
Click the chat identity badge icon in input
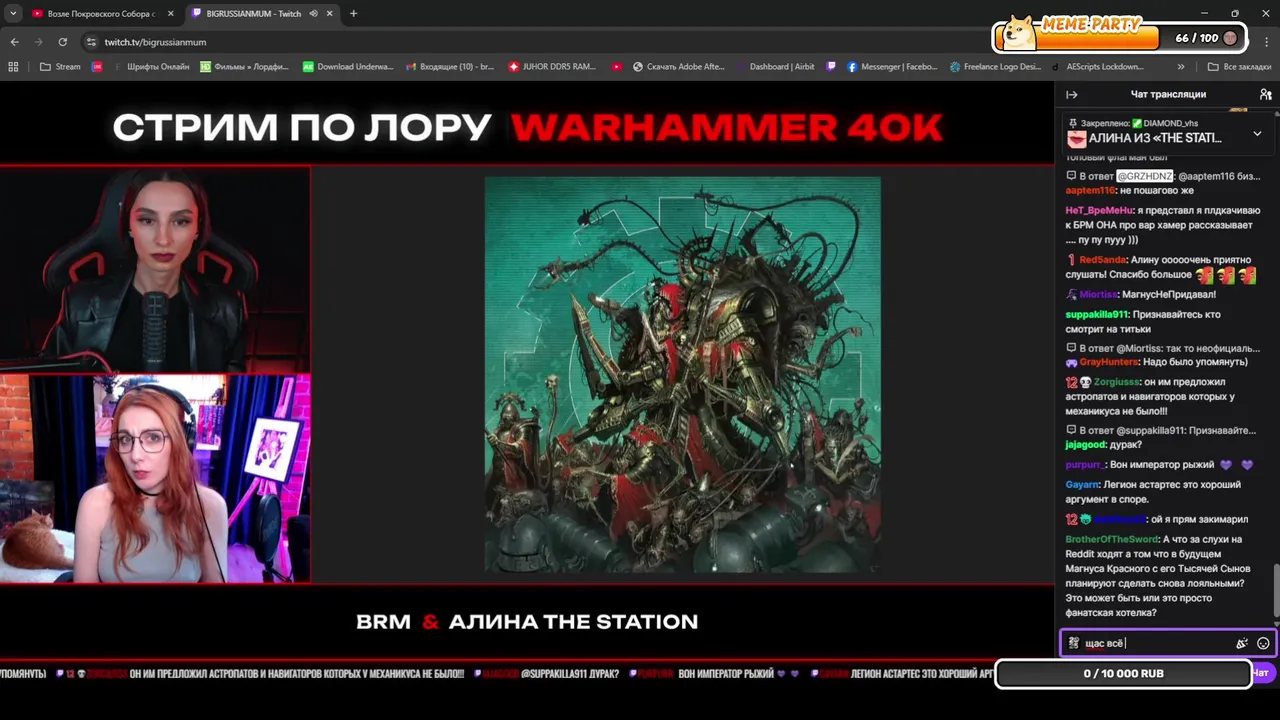[1073, 643]
